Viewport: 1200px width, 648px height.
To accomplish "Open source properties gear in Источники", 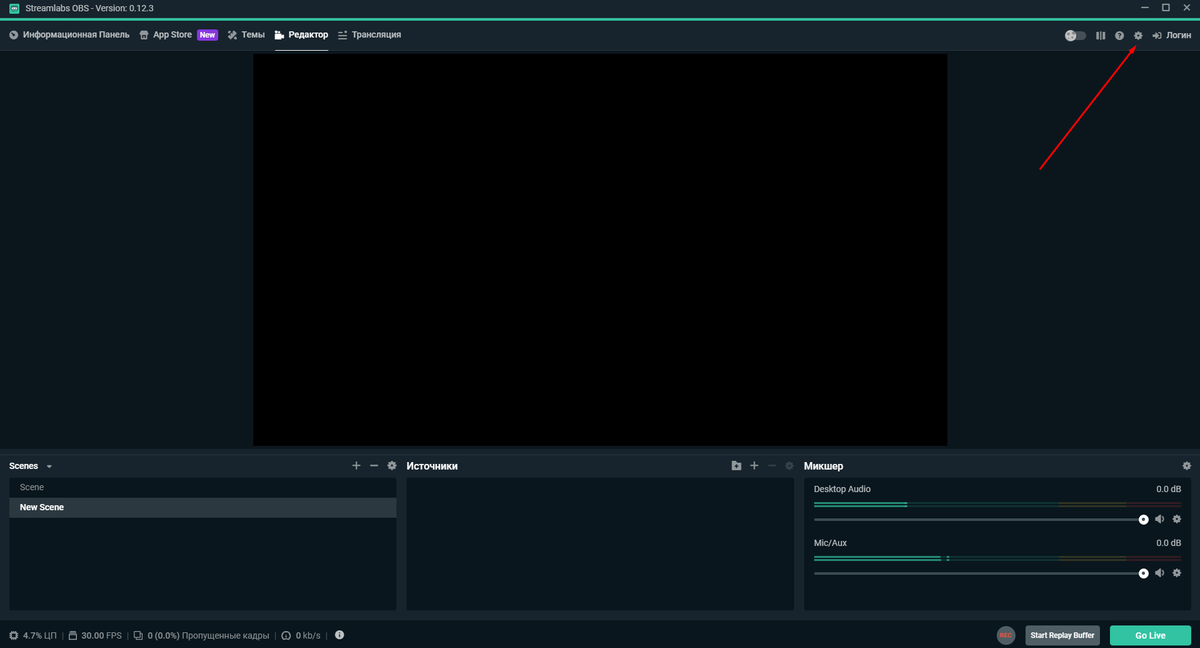I will click(x=789, y=466).
